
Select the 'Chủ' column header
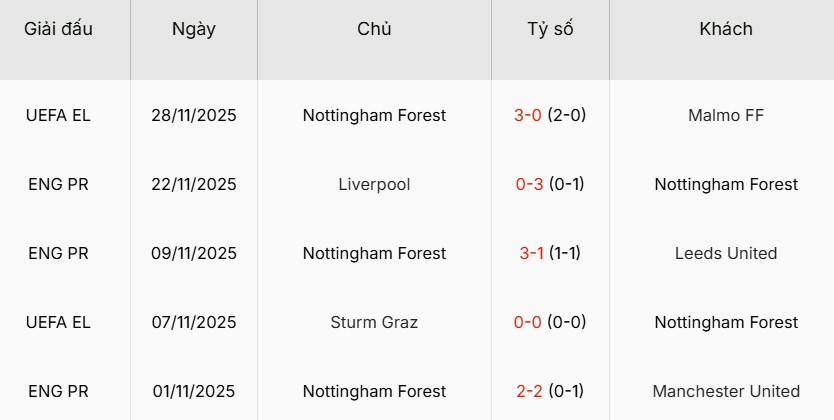coord(374,29)
